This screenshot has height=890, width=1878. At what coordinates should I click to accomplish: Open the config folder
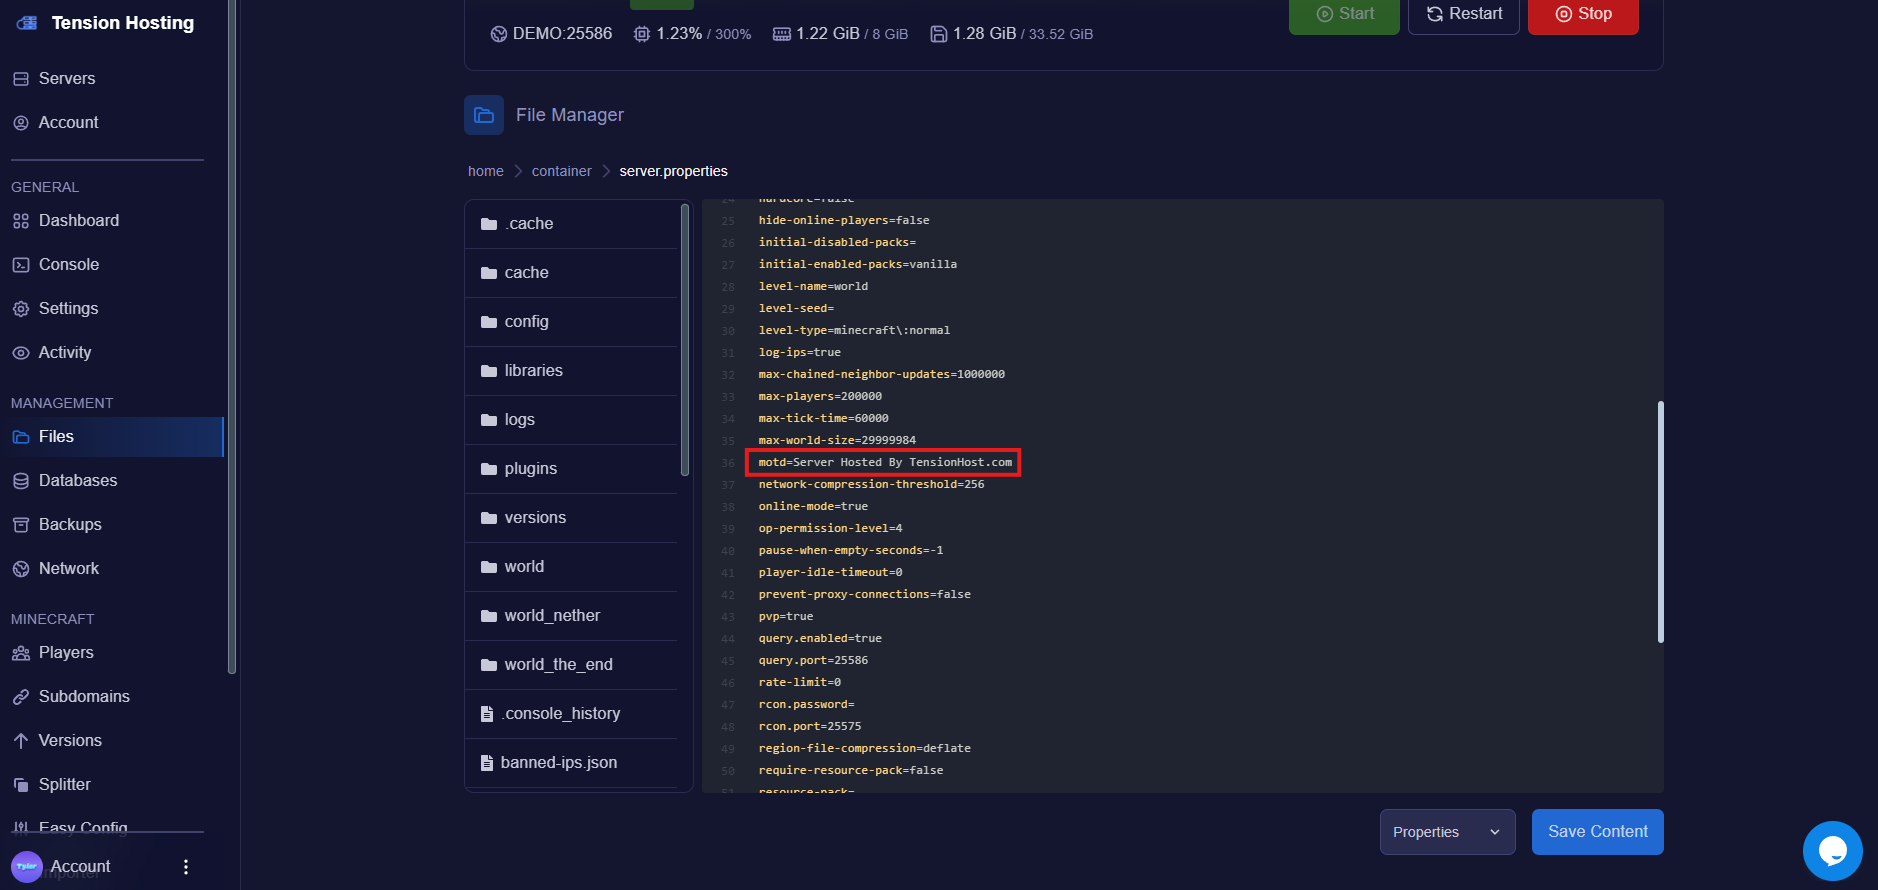571,322
